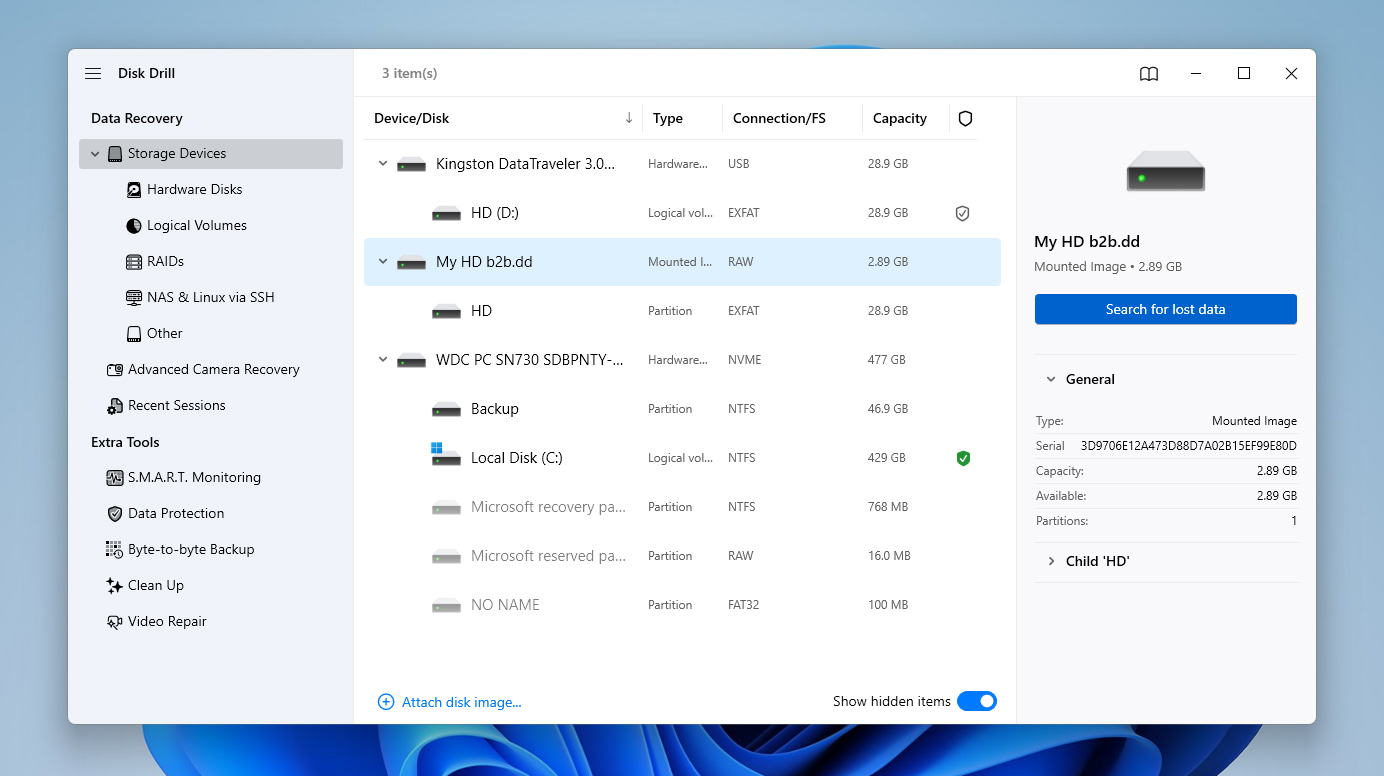
Task: Collapse the General section
Action: (x=1050, y=380)
